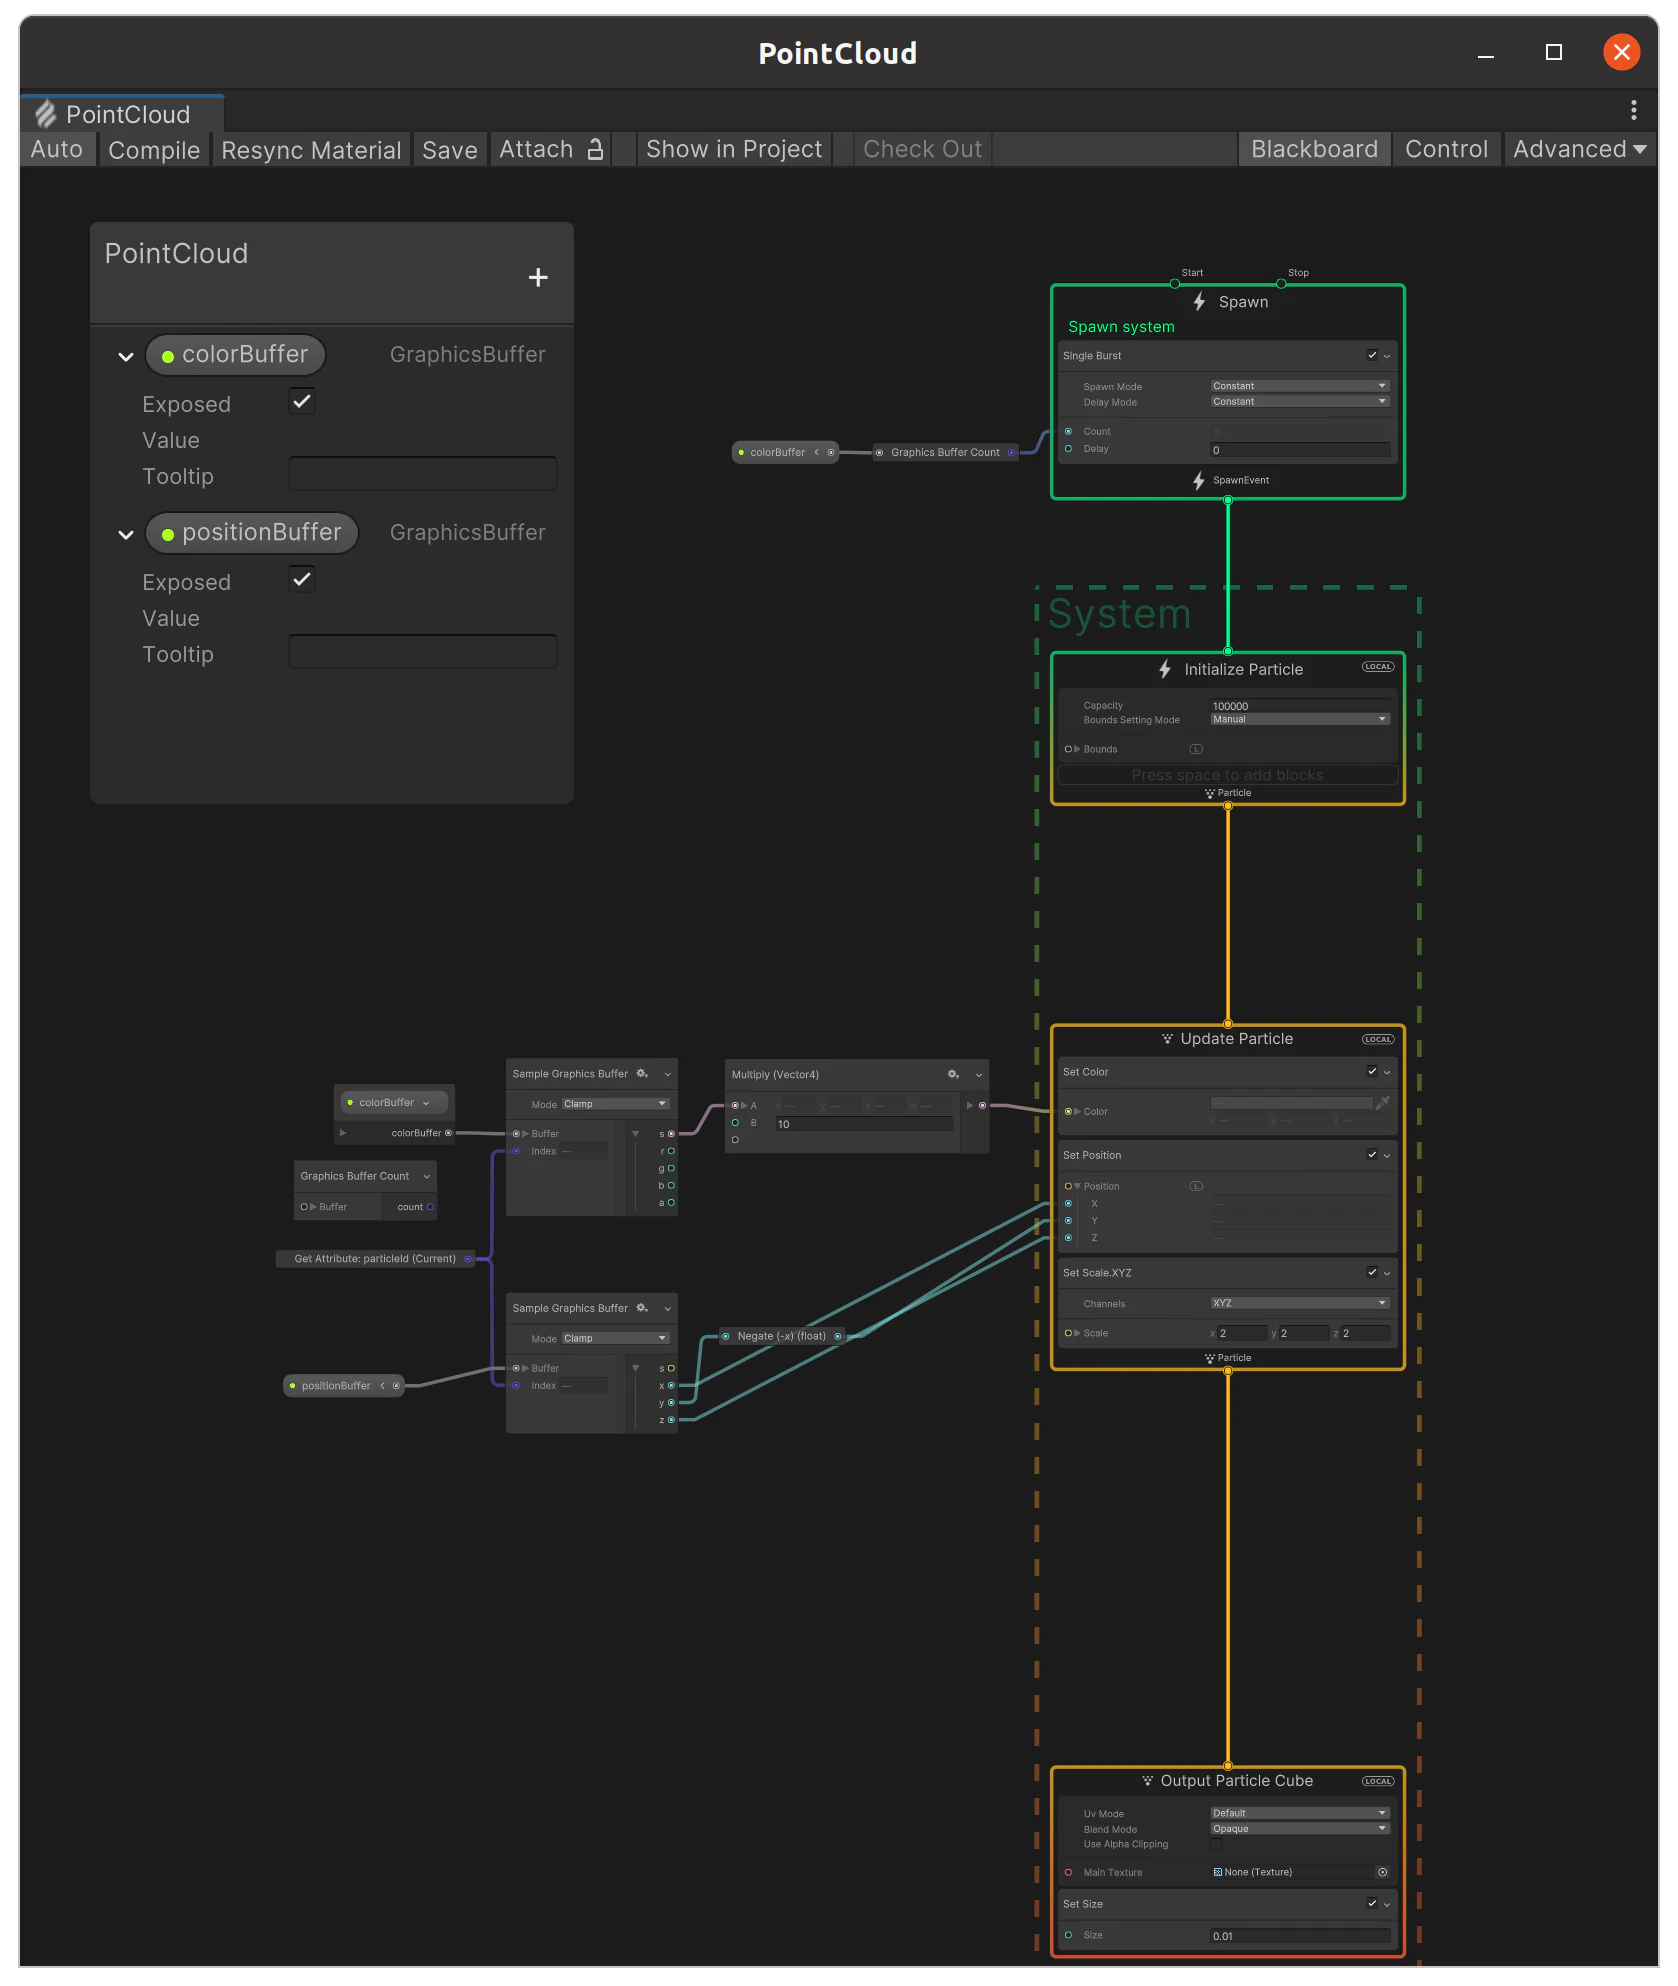Viewport: 1678px width, 1986px height.
Task: Disable the Set Color block checkbox
Action: tap(1372, 1071)
